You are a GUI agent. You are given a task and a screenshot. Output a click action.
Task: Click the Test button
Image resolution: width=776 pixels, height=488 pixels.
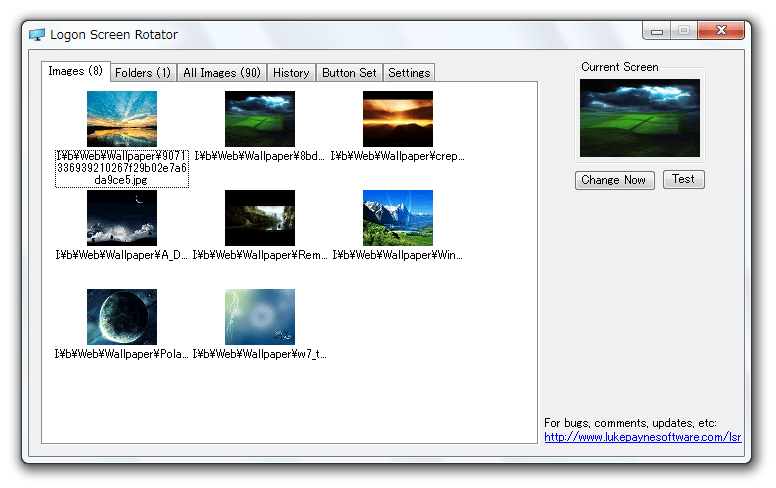(683, 179)
